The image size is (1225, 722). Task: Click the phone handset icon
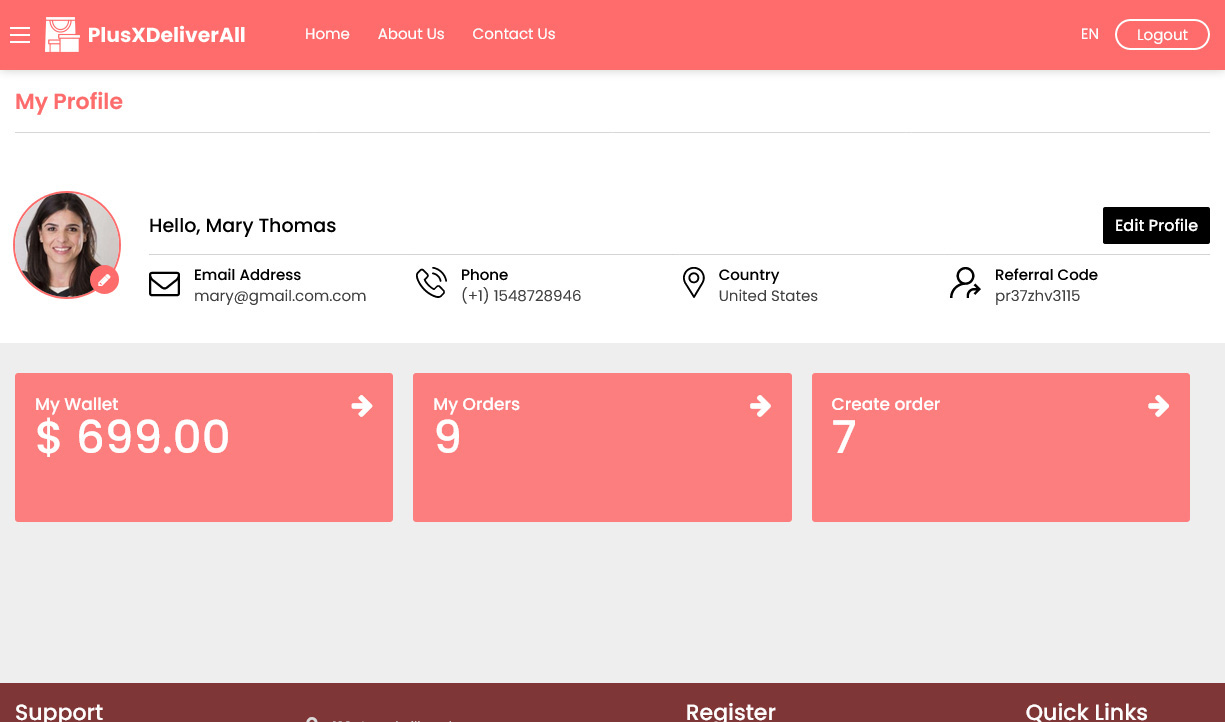(431, 283)
